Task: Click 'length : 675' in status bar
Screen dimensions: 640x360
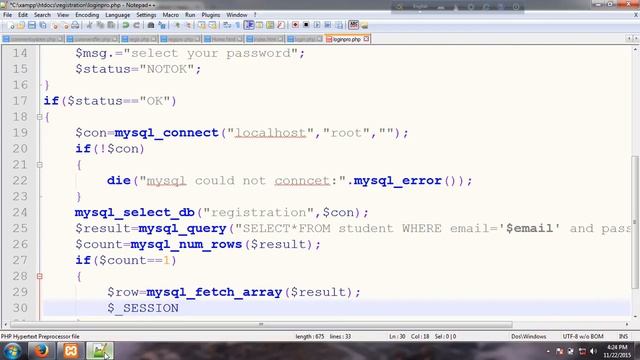Action: (309, 337)
